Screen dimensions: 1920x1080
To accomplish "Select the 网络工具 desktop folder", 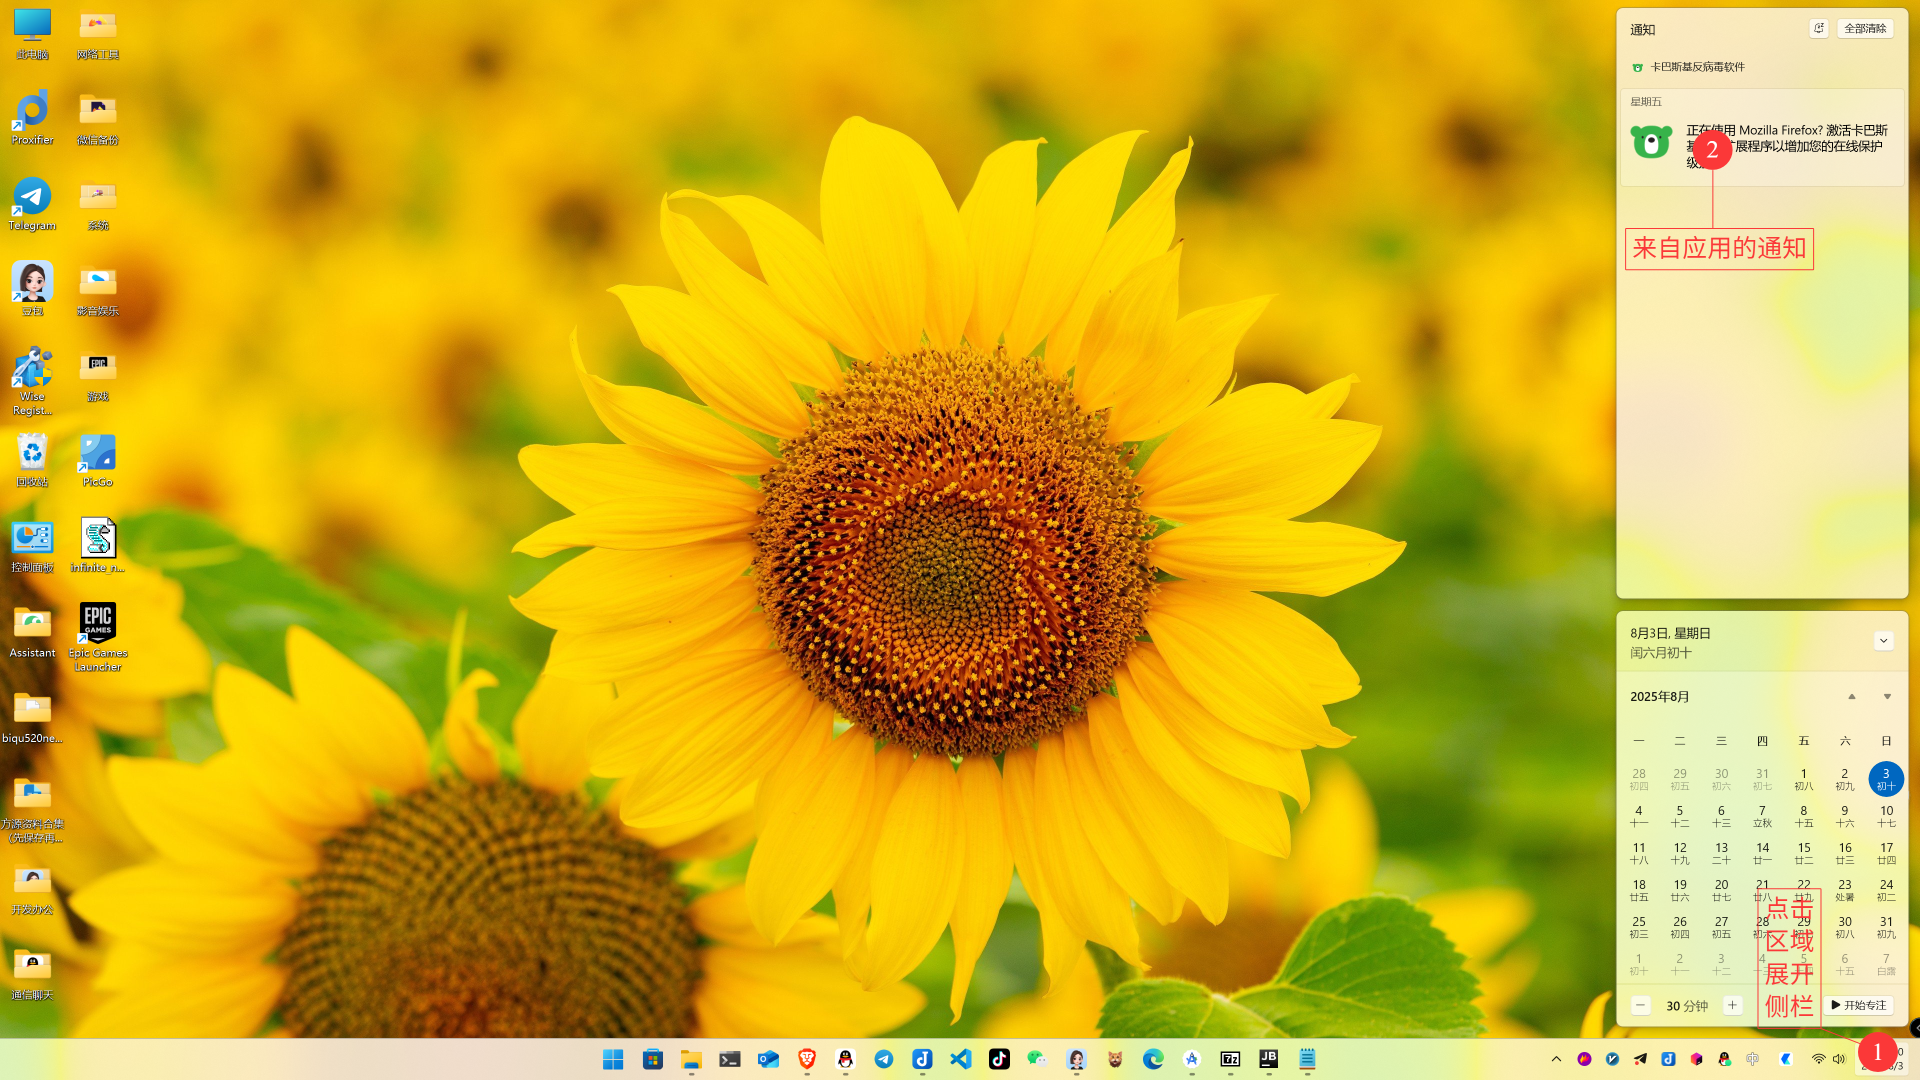I will pos(97,33).
